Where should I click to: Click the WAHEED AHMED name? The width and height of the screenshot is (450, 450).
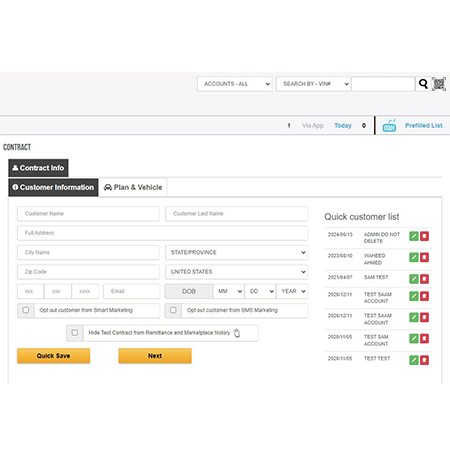(x=374, y=259)
